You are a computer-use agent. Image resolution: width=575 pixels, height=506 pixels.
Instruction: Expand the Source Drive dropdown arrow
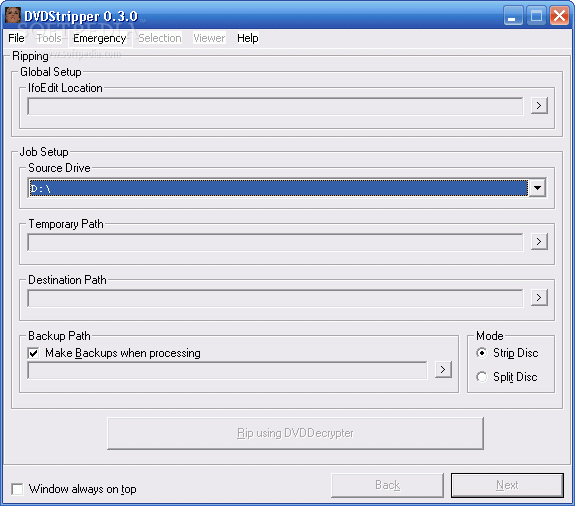[x=537, y=188]
